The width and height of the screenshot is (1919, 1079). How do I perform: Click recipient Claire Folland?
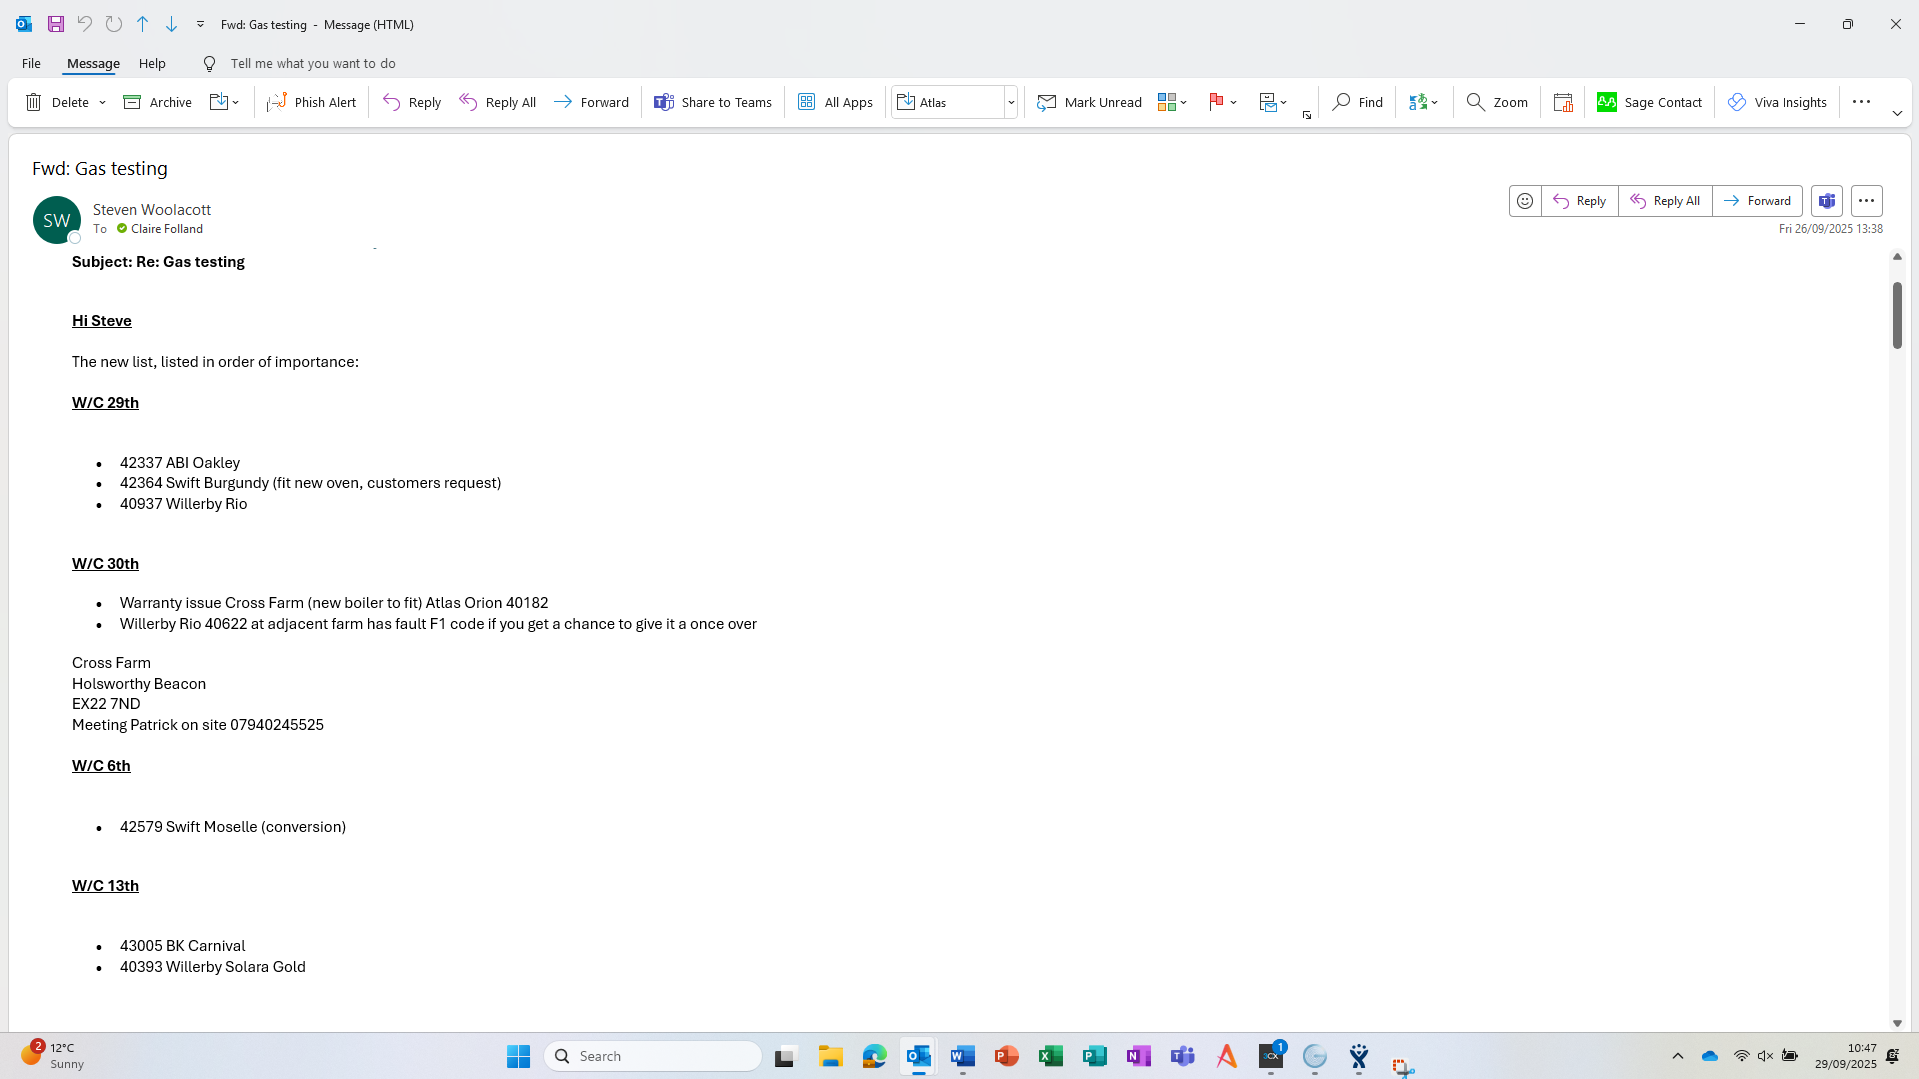point(167,229)
